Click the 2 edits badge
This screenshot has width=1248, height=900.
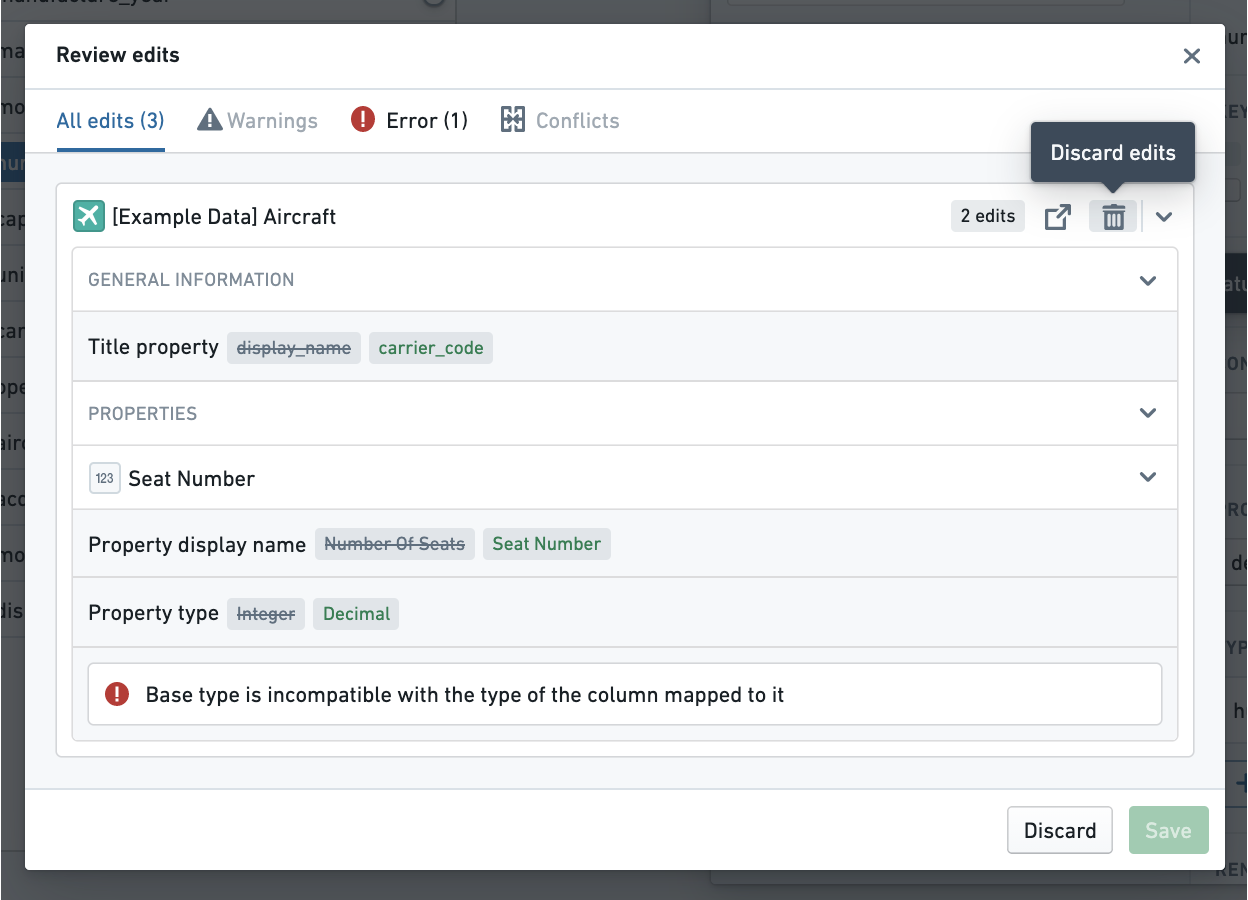click(988, 216)
